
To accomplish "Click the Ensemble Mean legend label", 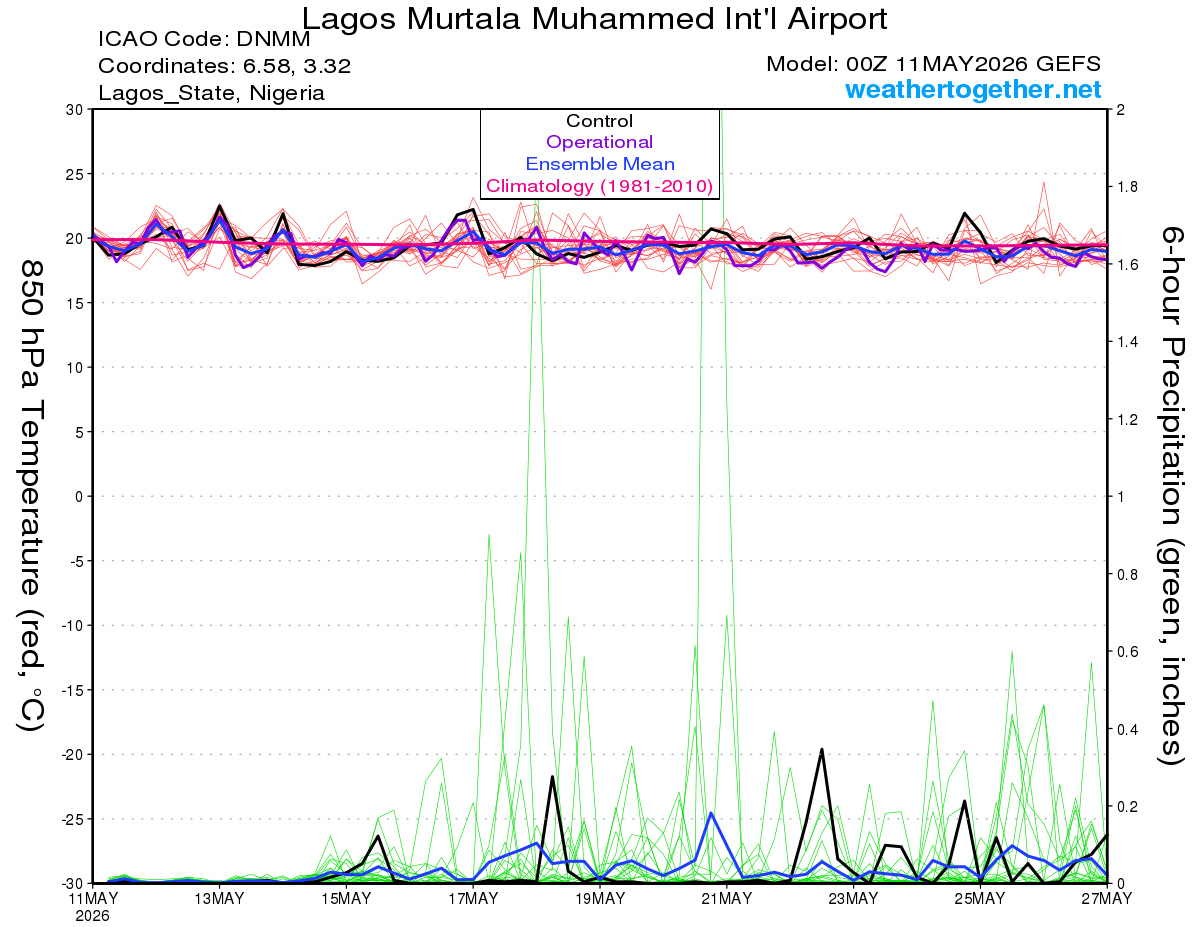I will [599, 164].
